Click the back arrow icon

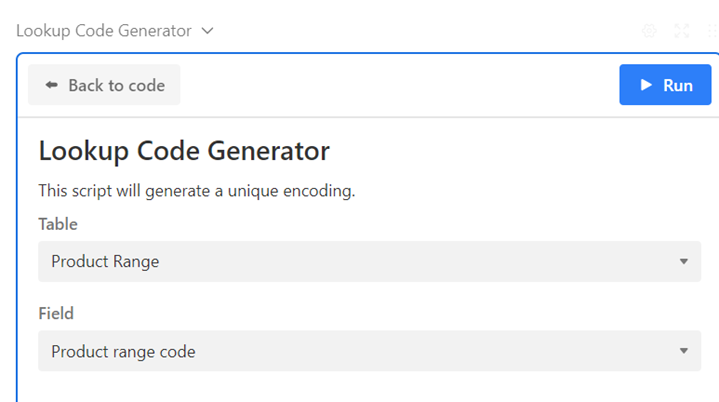(51, 85)
